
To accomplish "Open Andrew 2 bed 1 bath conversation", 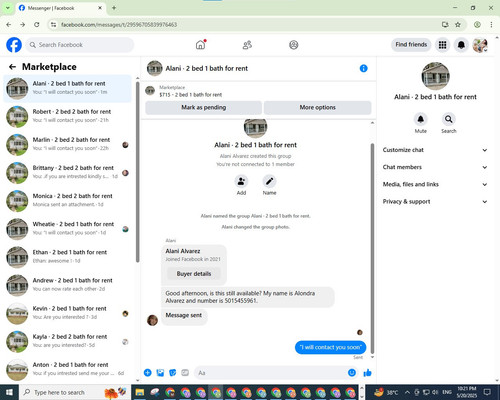I will (68, 284).
